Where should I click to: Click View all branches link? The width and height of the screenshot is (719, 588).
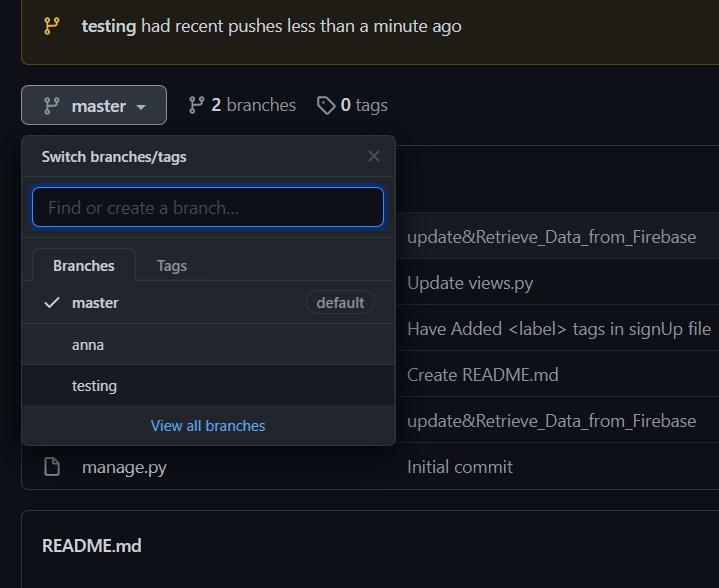pos(208,426)
